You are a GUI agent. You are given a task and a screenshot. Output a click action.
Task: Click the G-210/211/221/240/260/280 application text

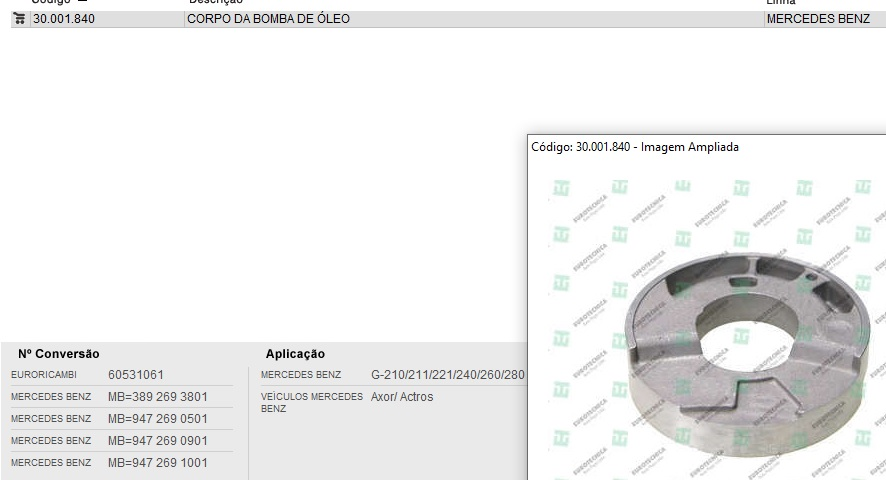pyautogui.click(x=447, y=375)
